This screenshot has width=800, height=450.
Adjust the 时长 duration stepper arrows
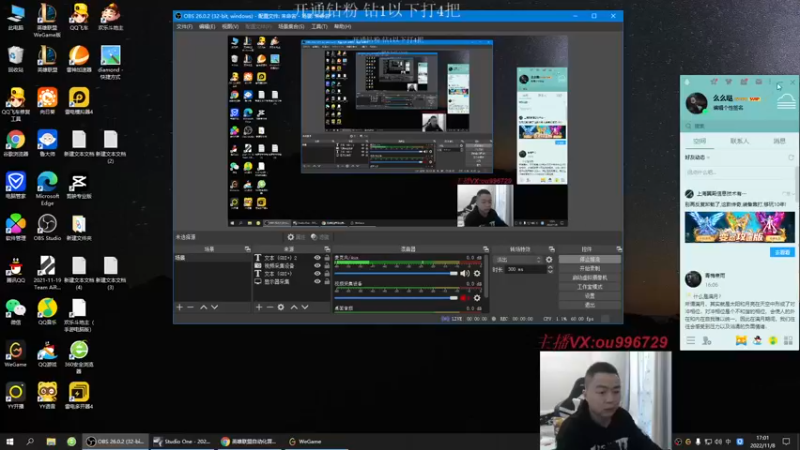coord(550,269)
